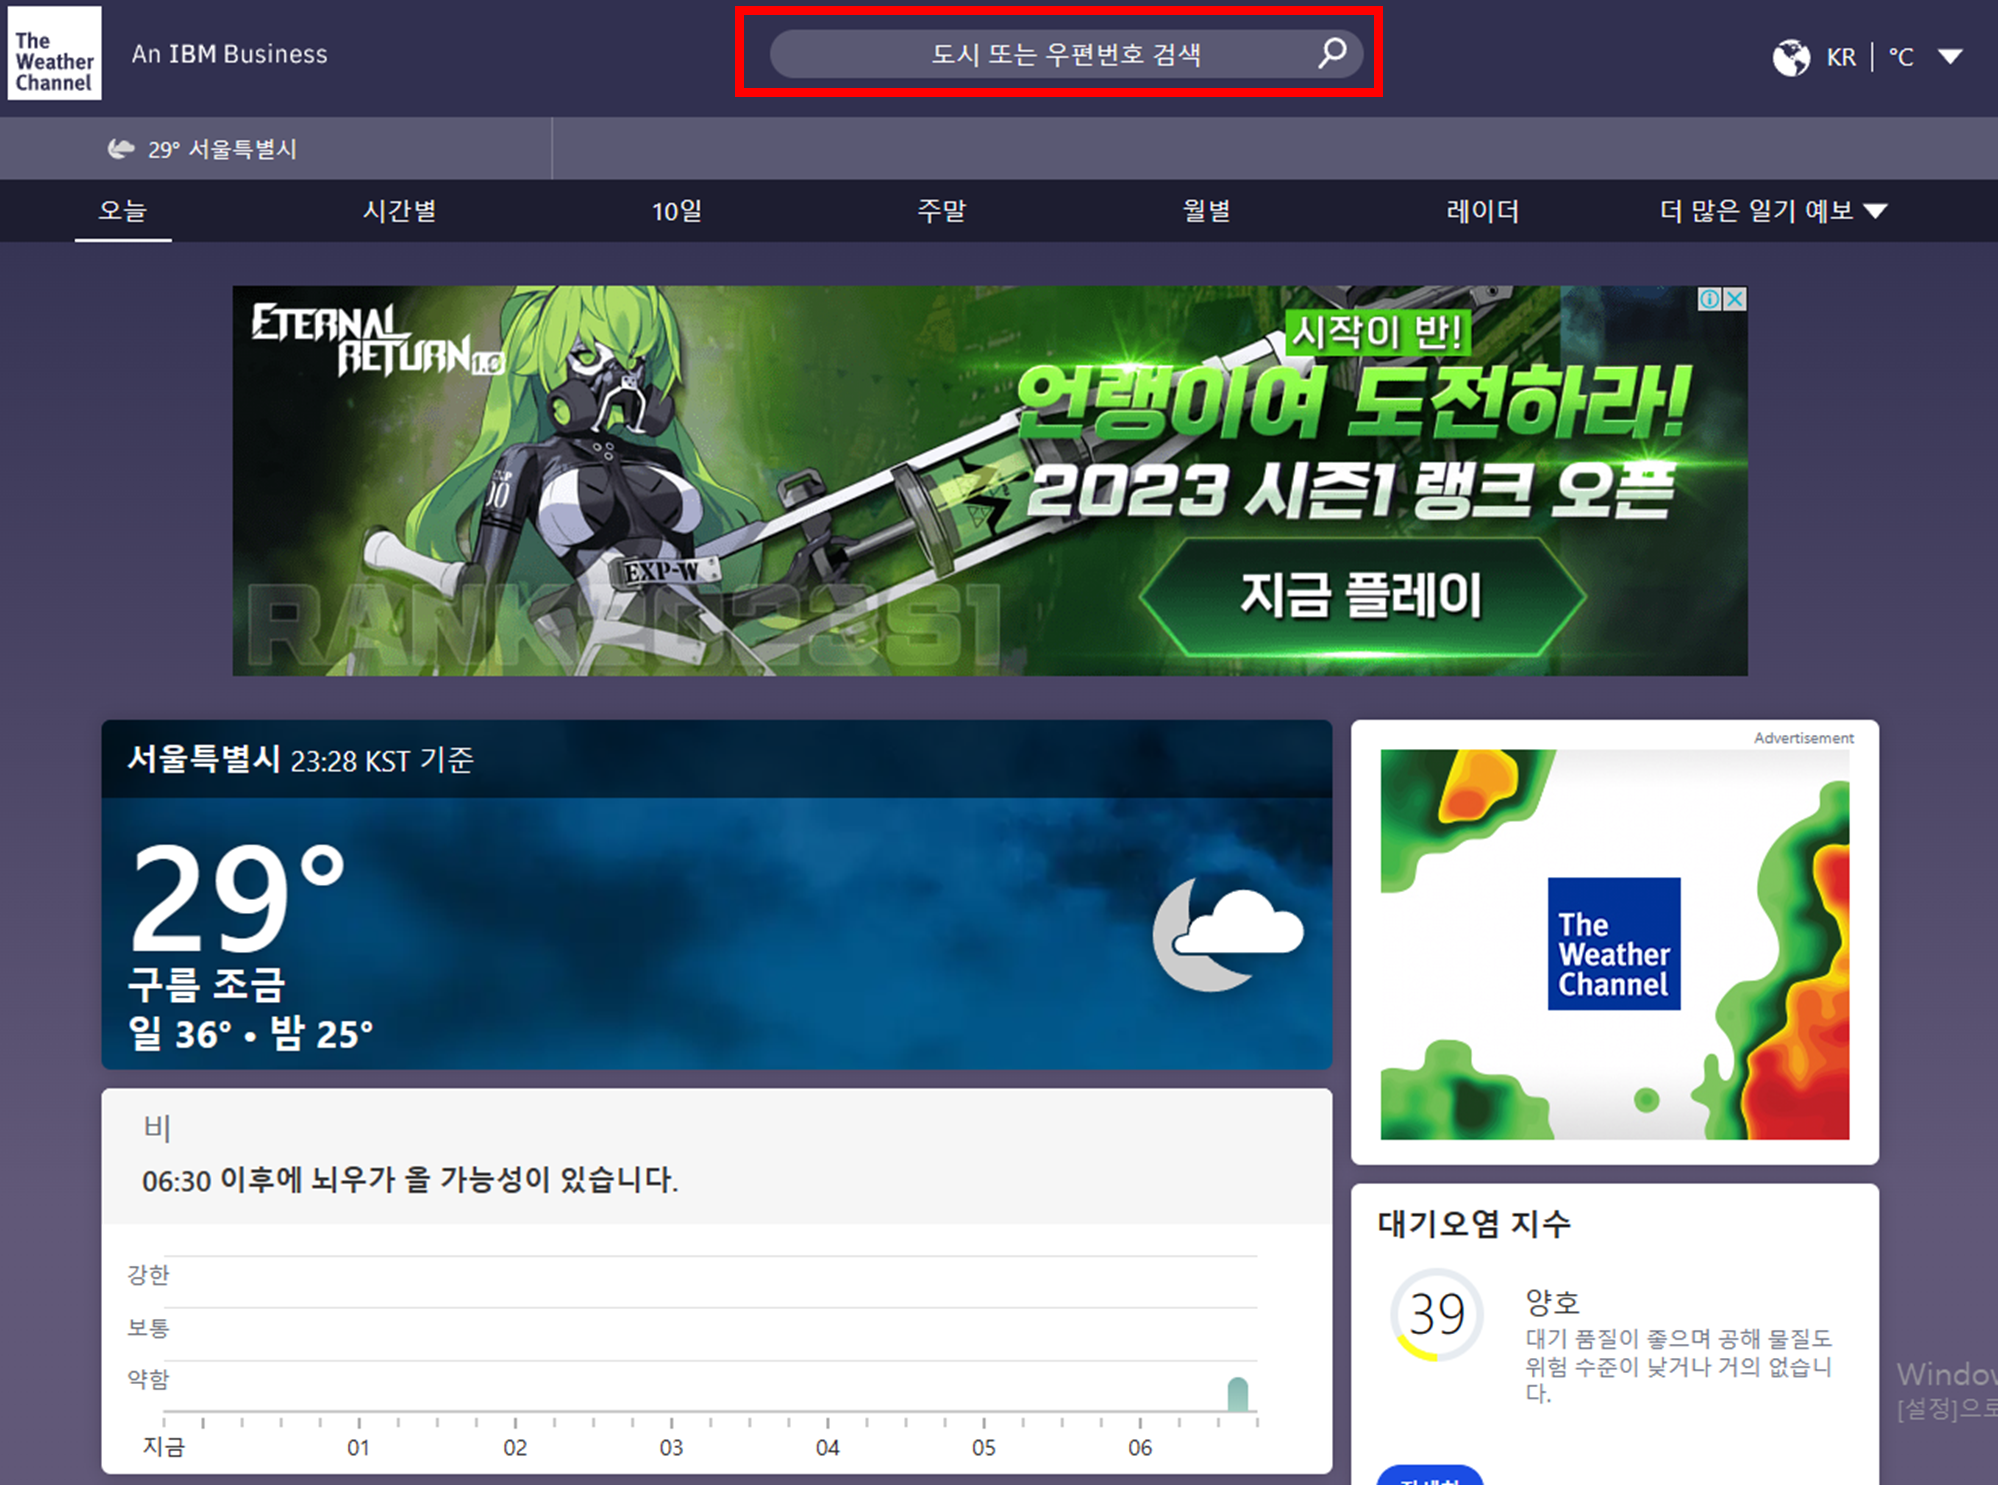
Task: Open the 10일 forecast tab
Action: (x=677, y=211)
